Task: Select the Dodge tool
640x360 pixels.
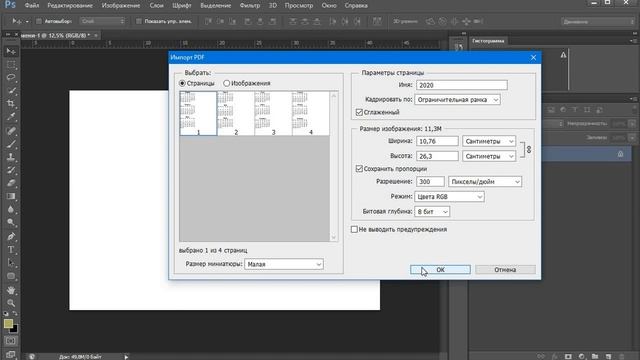Action: pos(11,222)
